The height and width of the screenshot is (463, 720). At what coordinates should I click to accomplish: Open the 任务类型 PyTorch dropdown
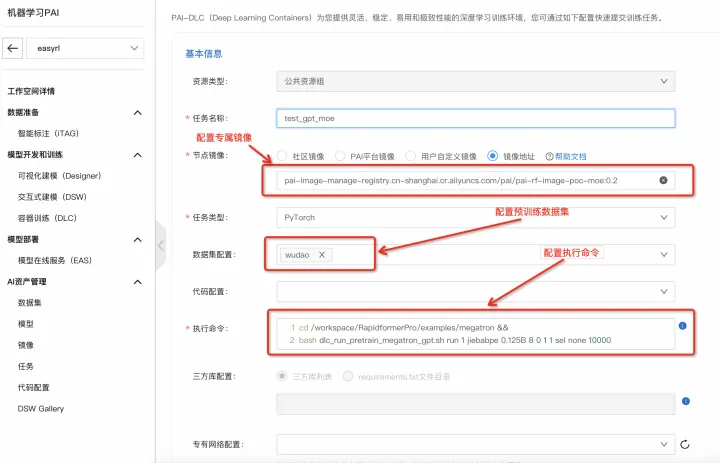[x=475, y=216]
